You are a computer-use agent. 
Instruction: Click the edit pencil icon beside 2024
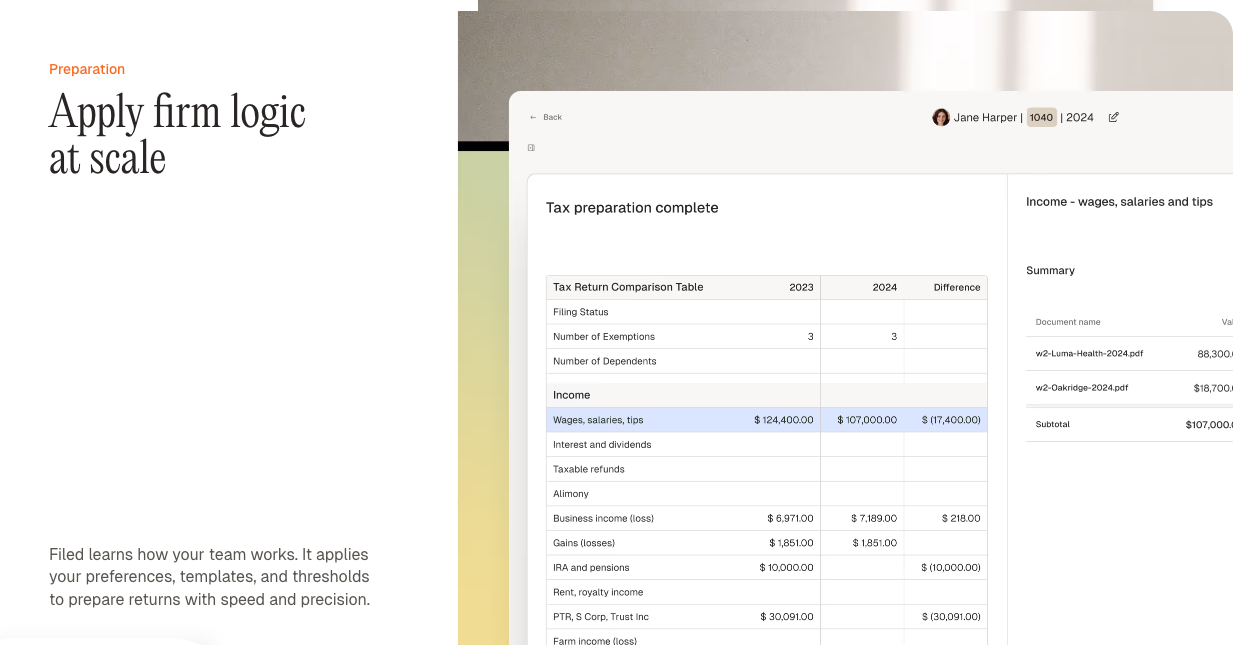1114,117
